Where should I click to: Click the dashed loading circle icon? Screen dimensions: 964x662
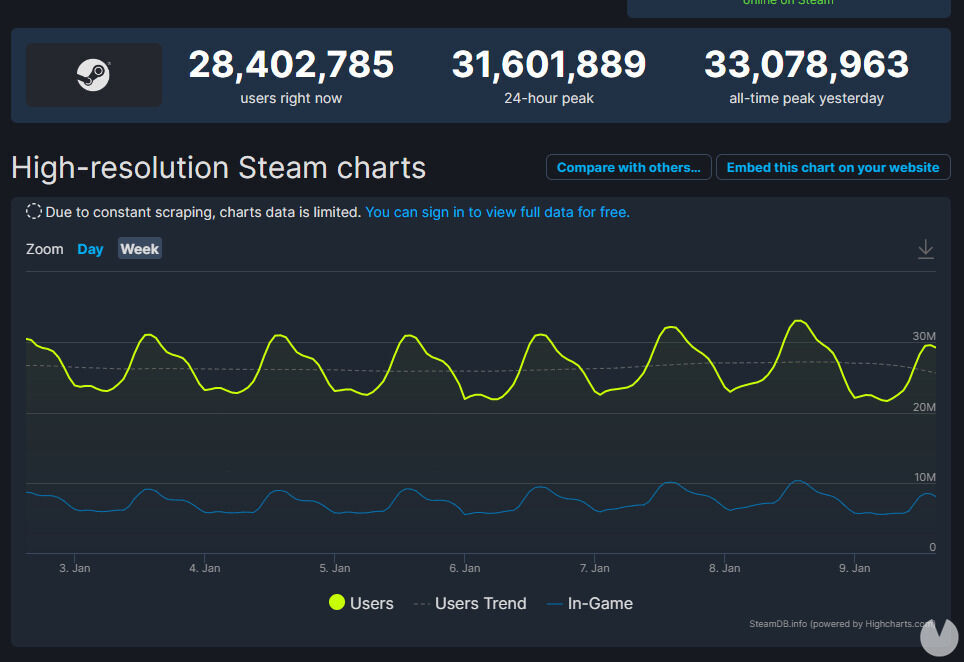(34, 211)
